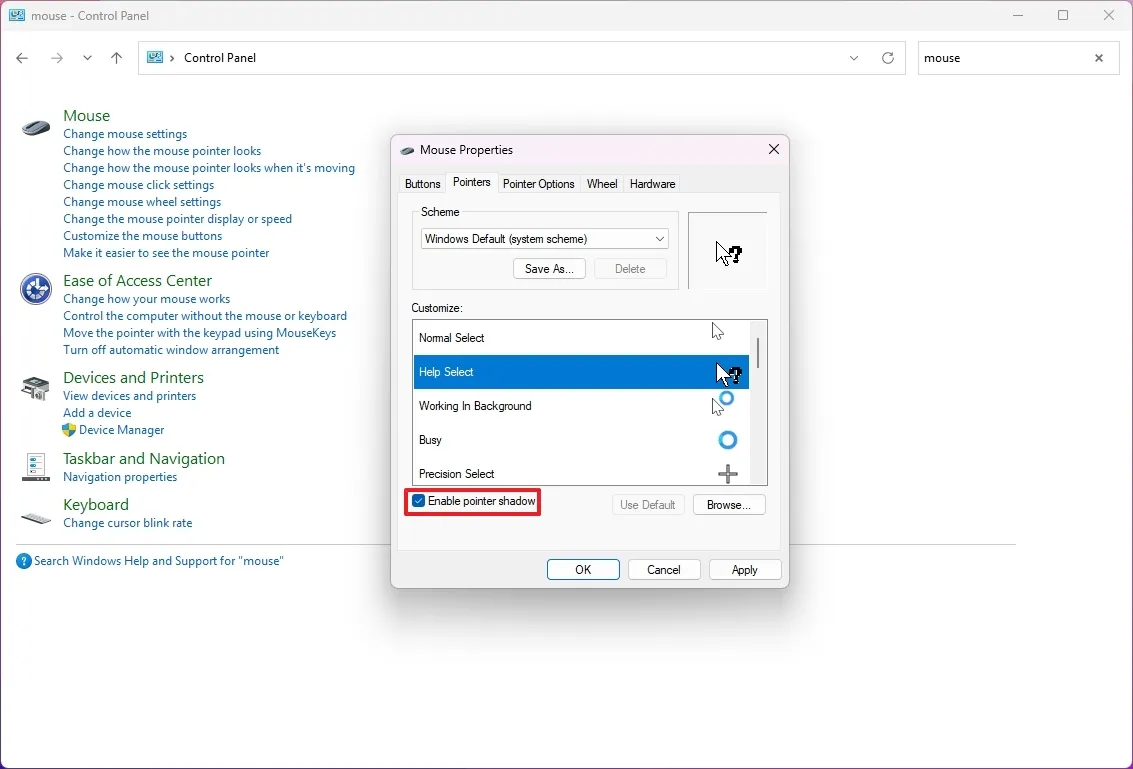Image resolution: width=1133 pixels, height=769 pixels.
Task: Clear the mouse search query with the X
Action: pos(1099,58)
